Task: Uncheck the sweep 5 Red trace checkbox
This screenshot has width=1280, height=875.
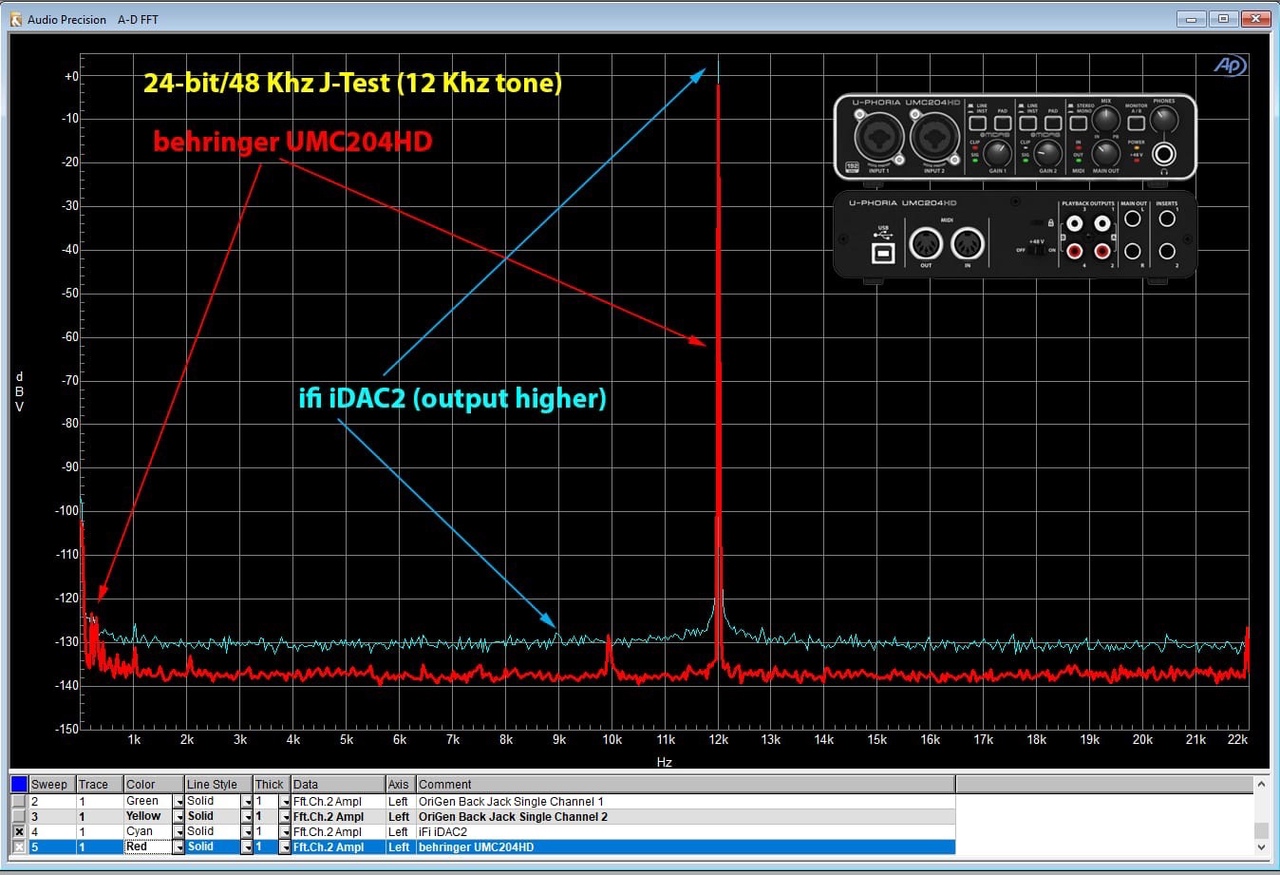Action: (19, 847)
